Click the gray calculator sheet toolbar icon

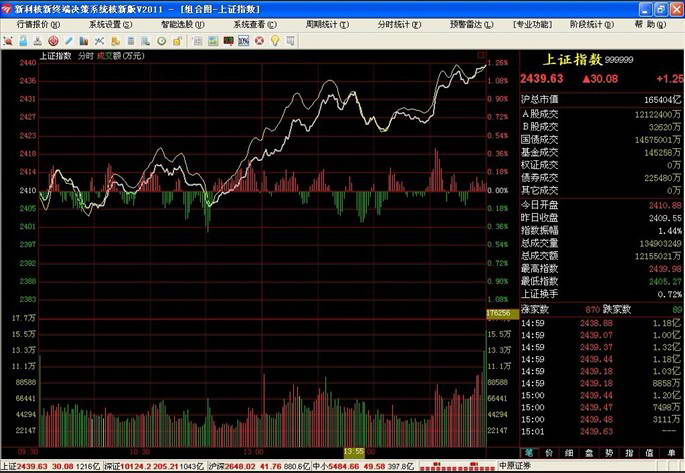point(131,41)
